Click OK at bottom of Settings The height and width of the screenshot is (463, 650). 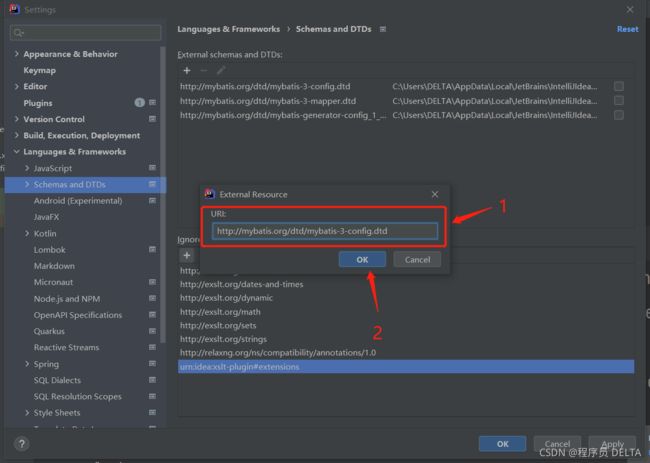tap(502, 444)
